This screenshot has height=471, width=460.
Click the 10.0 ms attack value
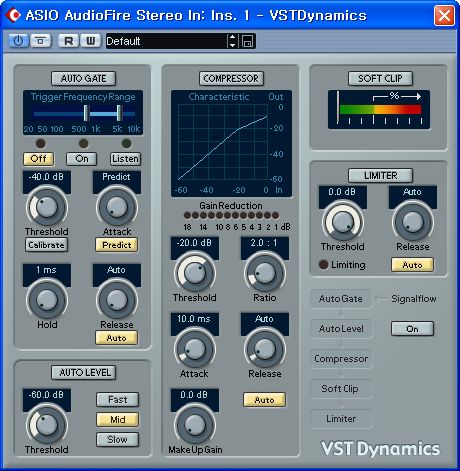coord(195,319)
